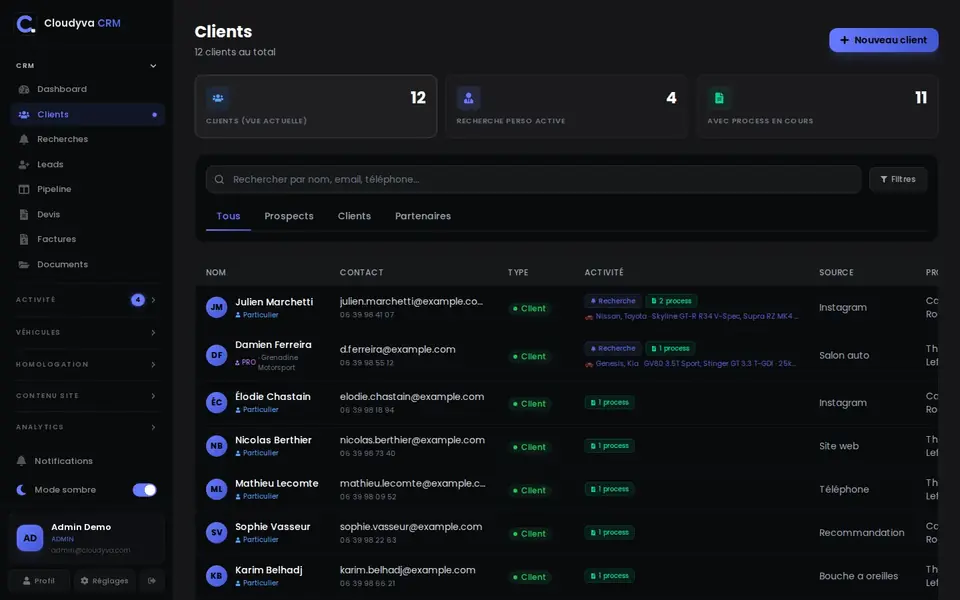Click the JM avatar for Julien Marchetti

pos(217,307)
